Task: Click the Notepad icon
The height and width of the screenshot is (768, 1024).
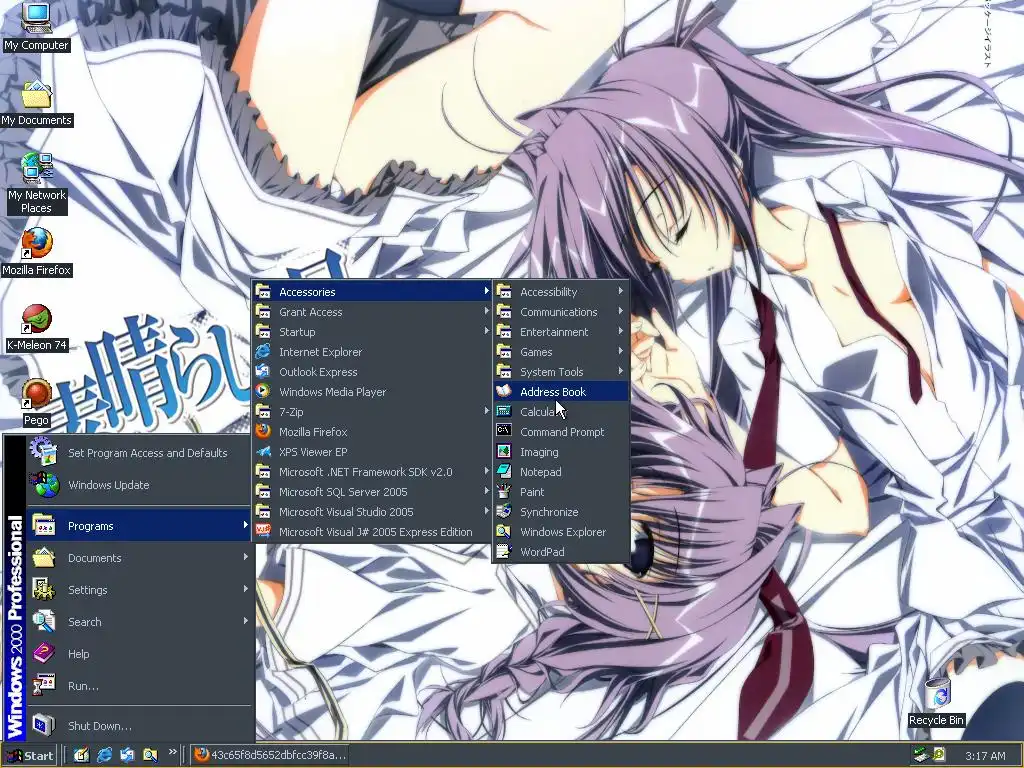Action: [x=504, y=472]
